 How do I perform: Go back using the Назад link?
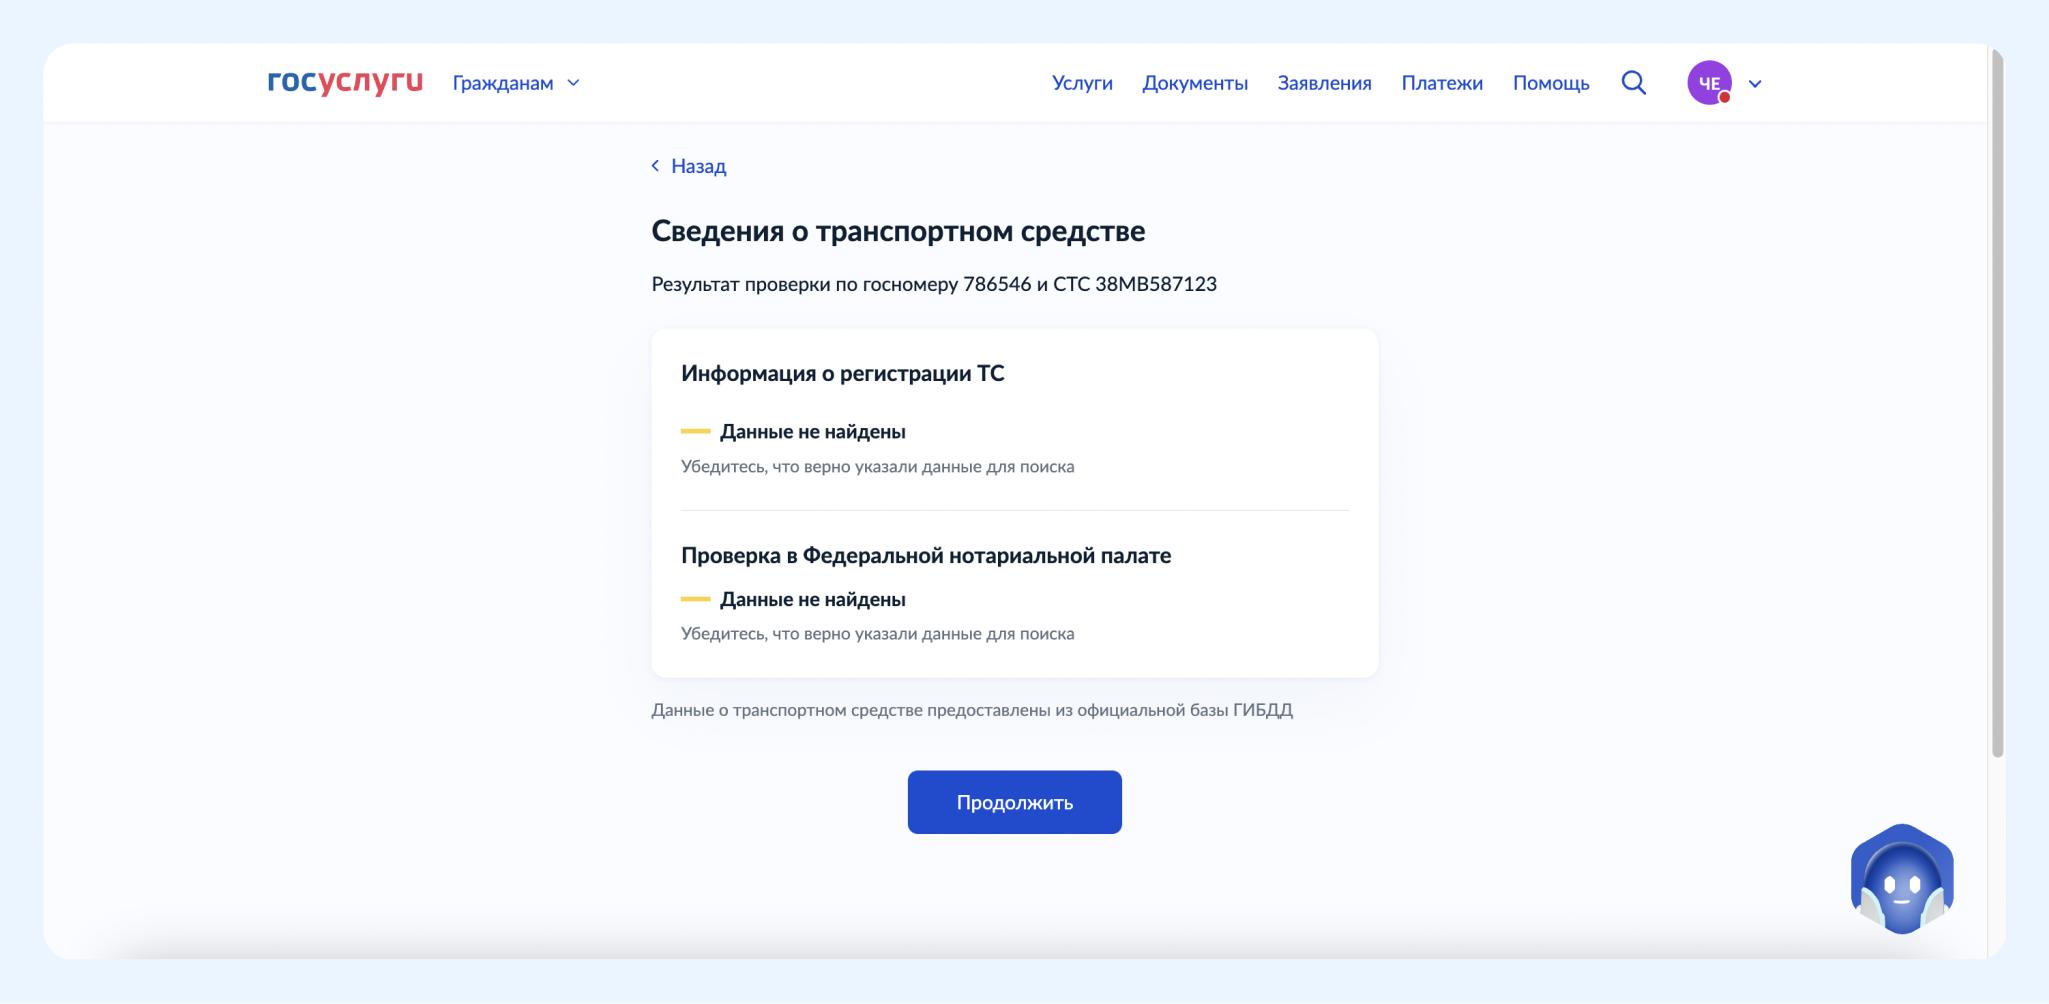[698, 166]
